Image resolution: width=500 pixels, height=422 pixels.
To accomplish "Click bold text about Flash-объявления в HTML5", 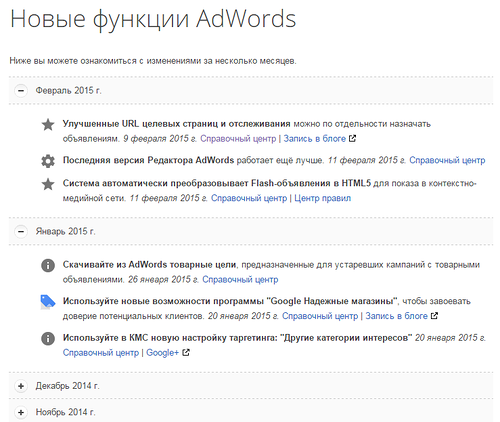I will (x=217, y=183).
